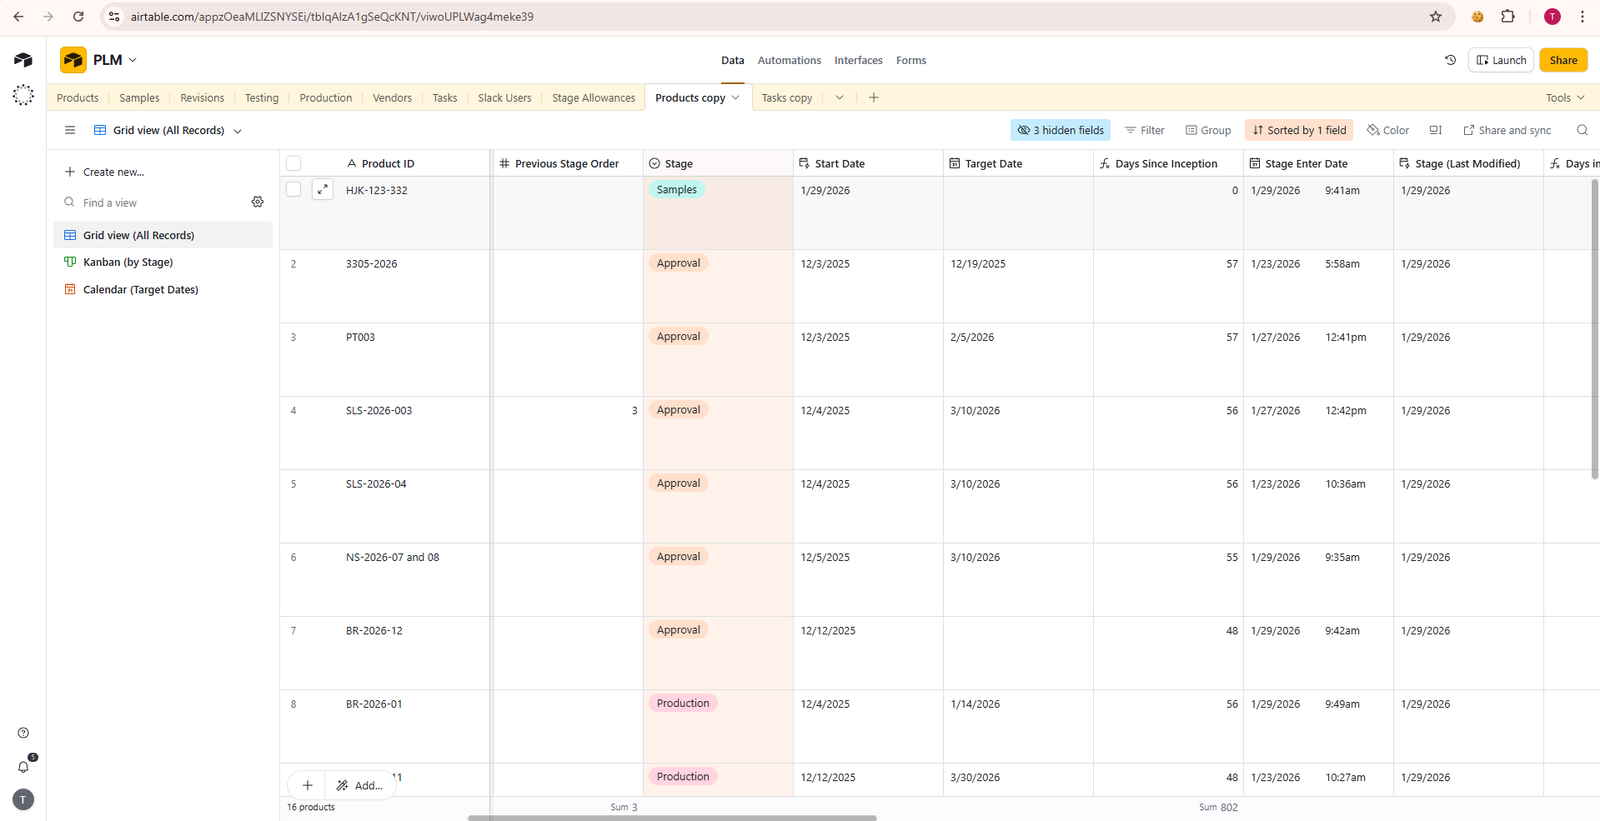1600x821 pixels.
Task: Click product ID SLS-2026-003 cell
Action: click(417, 433)
